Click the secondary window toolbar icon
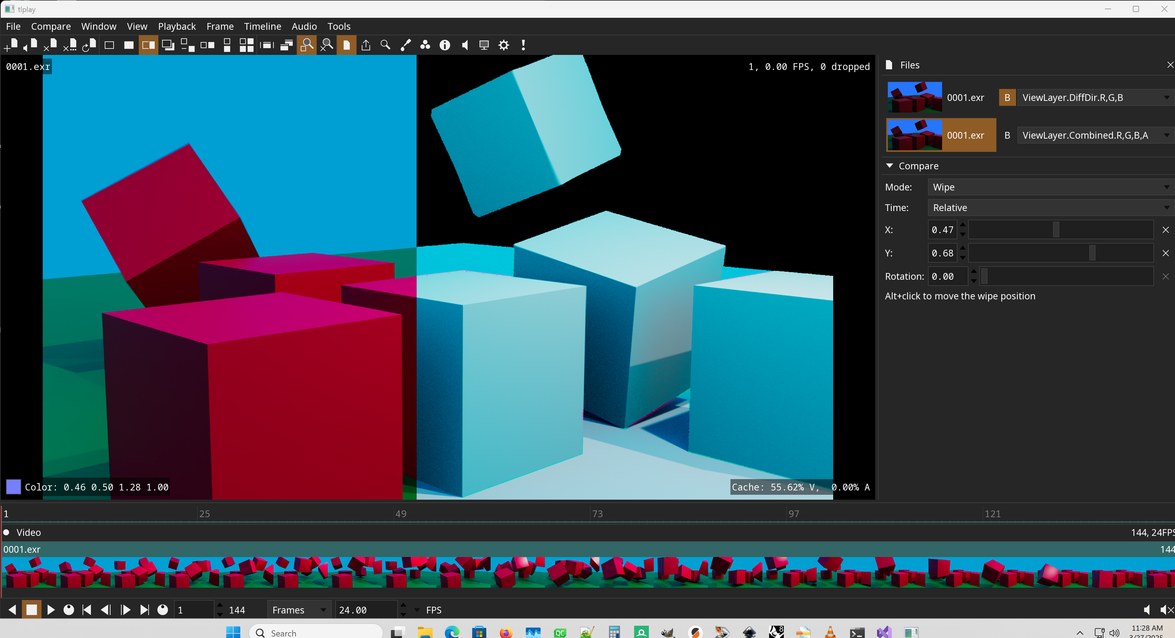Screen dimensions: 1175x638 [x=286, y=45]
